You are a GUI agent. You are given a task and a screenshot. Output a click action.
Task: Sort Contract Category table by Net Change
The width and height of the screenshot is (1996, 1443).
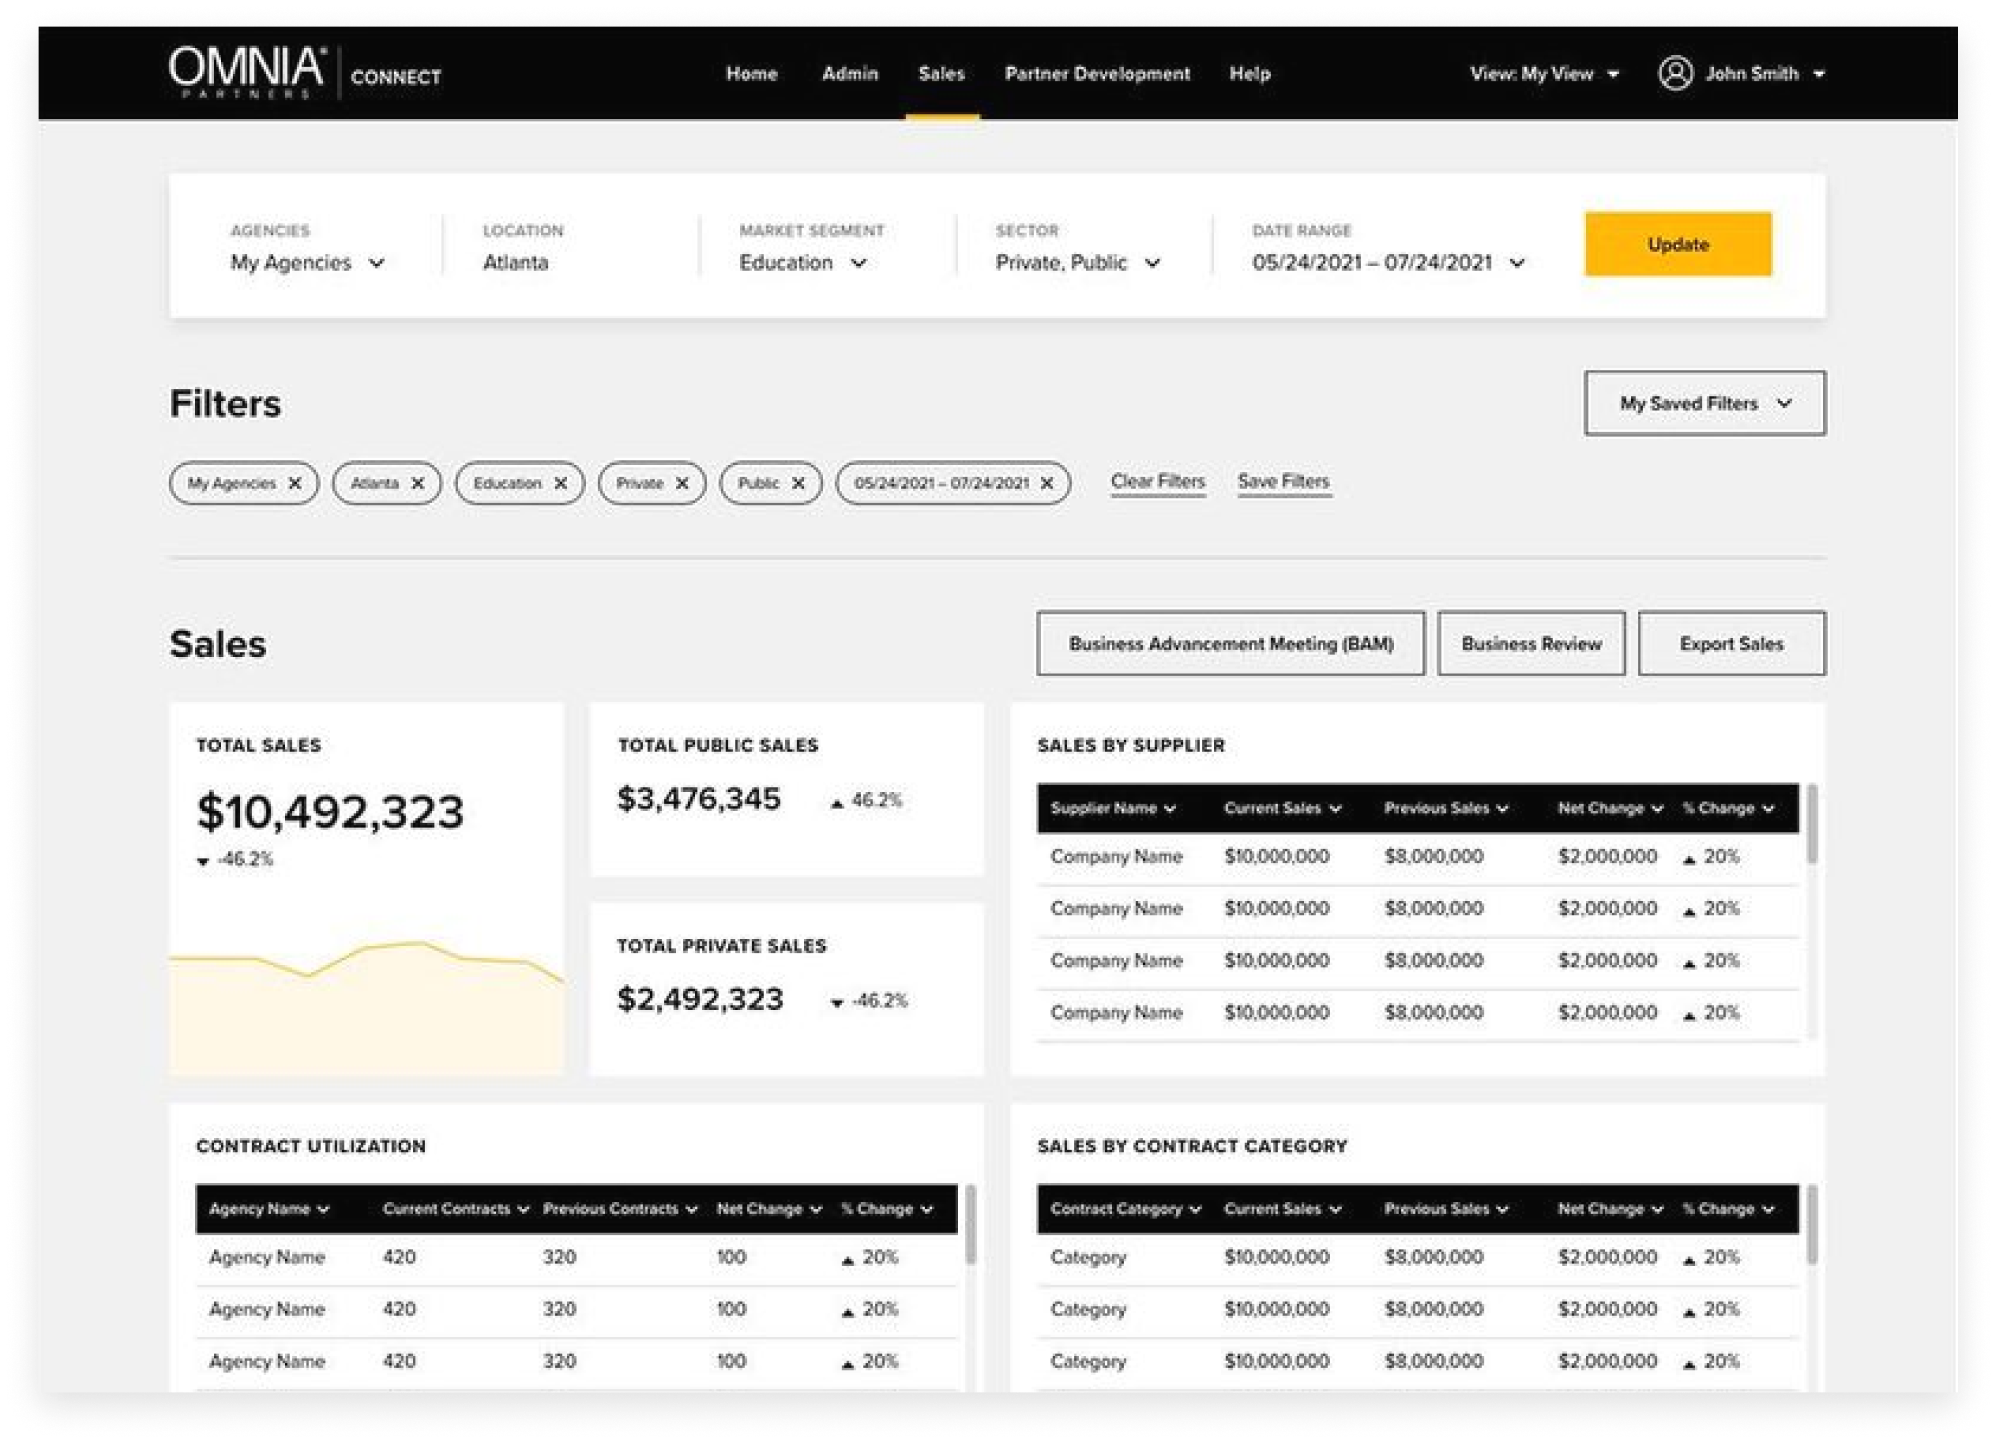[x=1610, y=1209]
